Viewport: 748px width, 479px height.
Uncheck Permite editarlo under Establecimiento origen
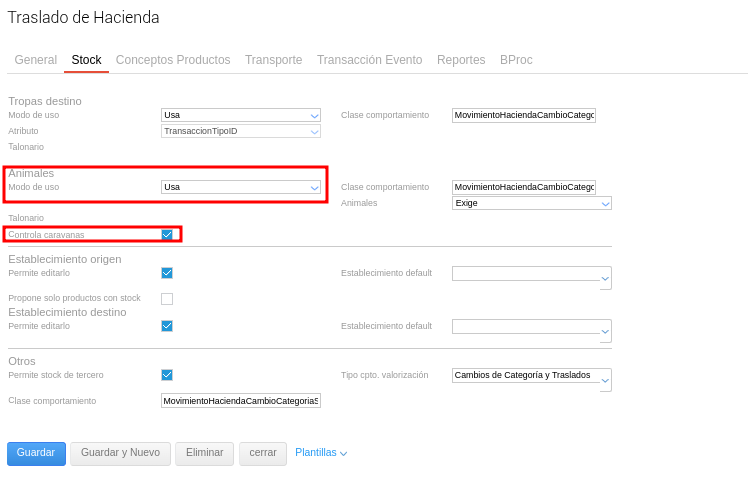point(167,272)
